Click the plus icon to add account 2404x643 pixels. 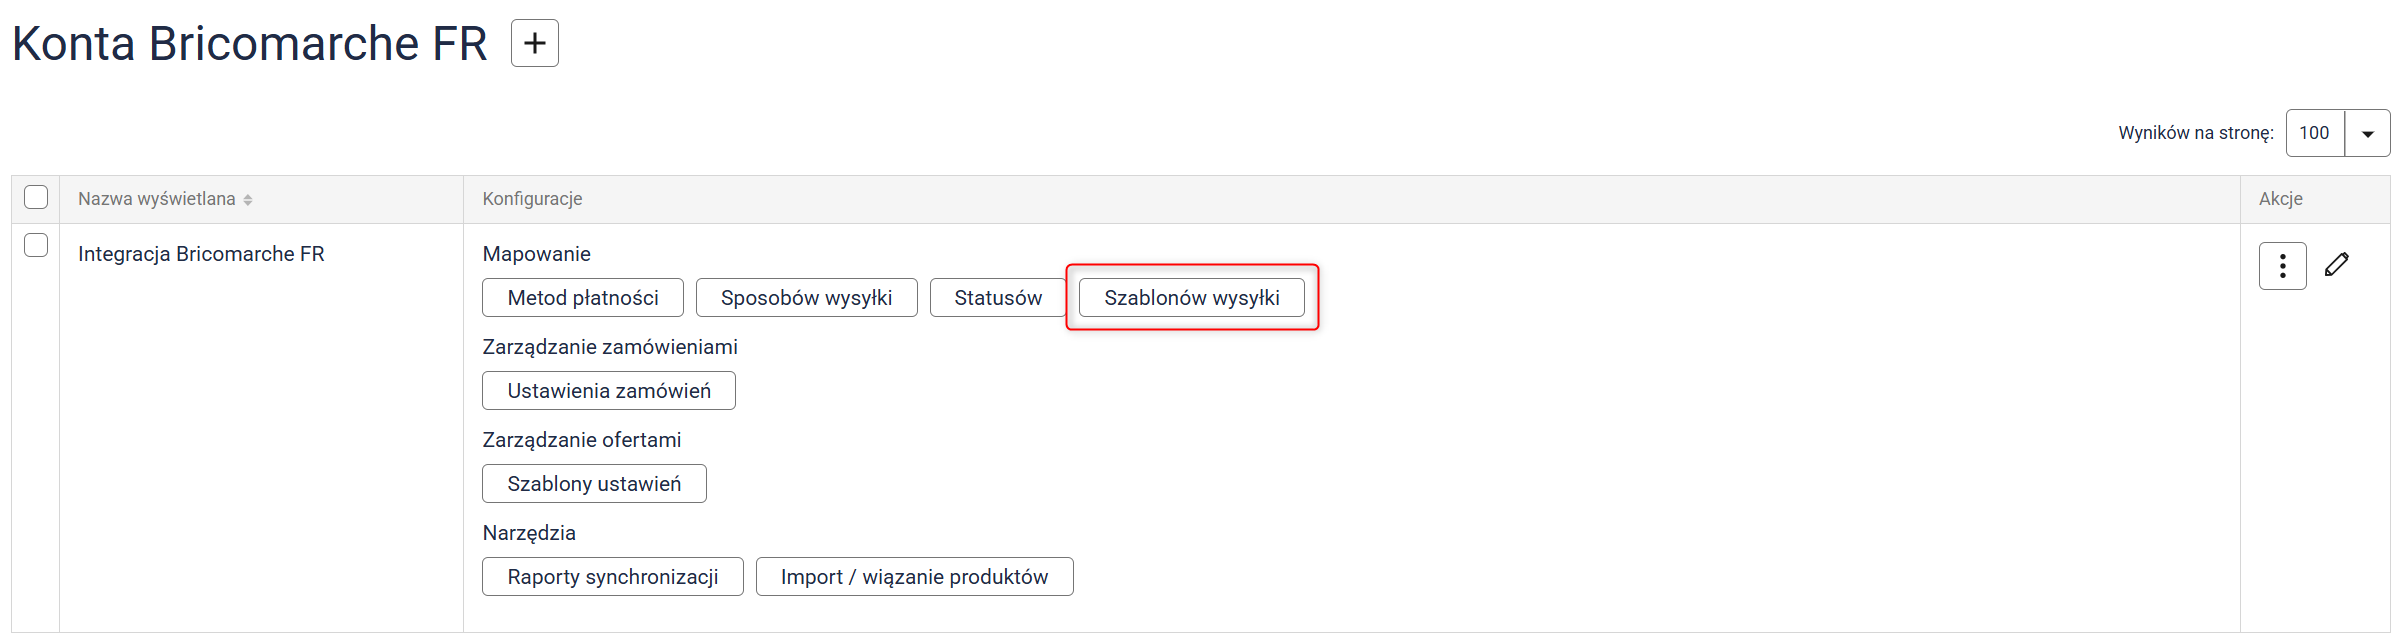click(534, 43)
